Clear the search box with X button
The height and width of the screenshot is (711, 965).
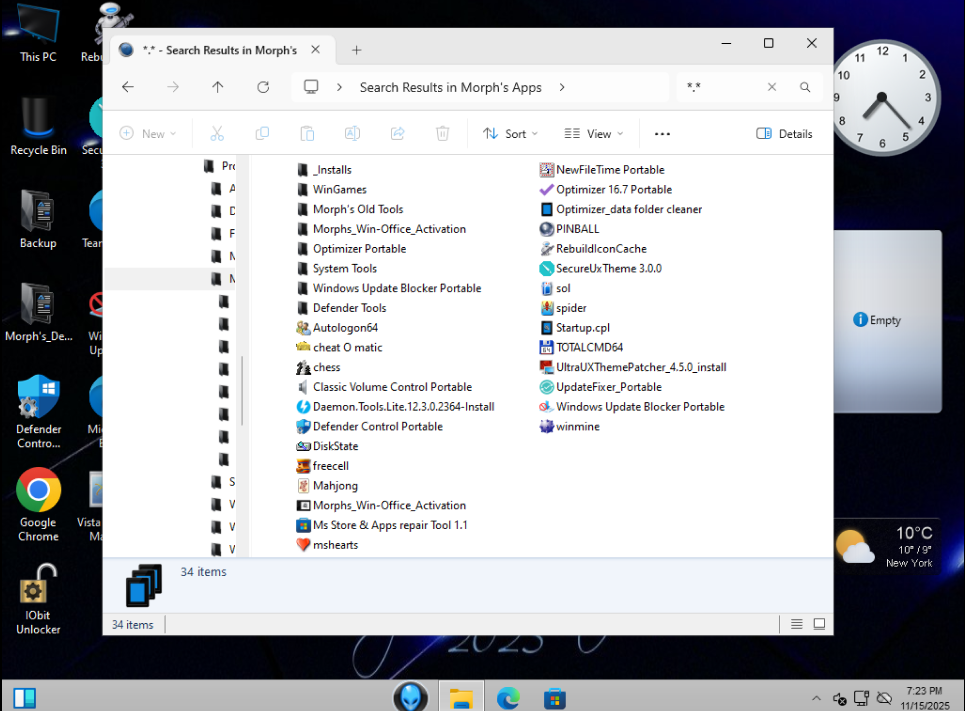point(772,87)
